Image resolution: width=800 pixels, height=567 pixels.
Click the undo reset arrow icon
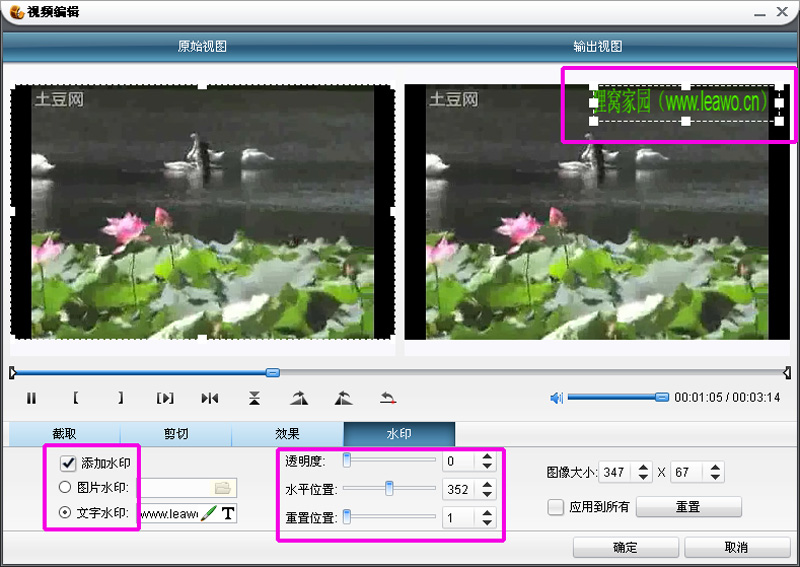point(388,398)
